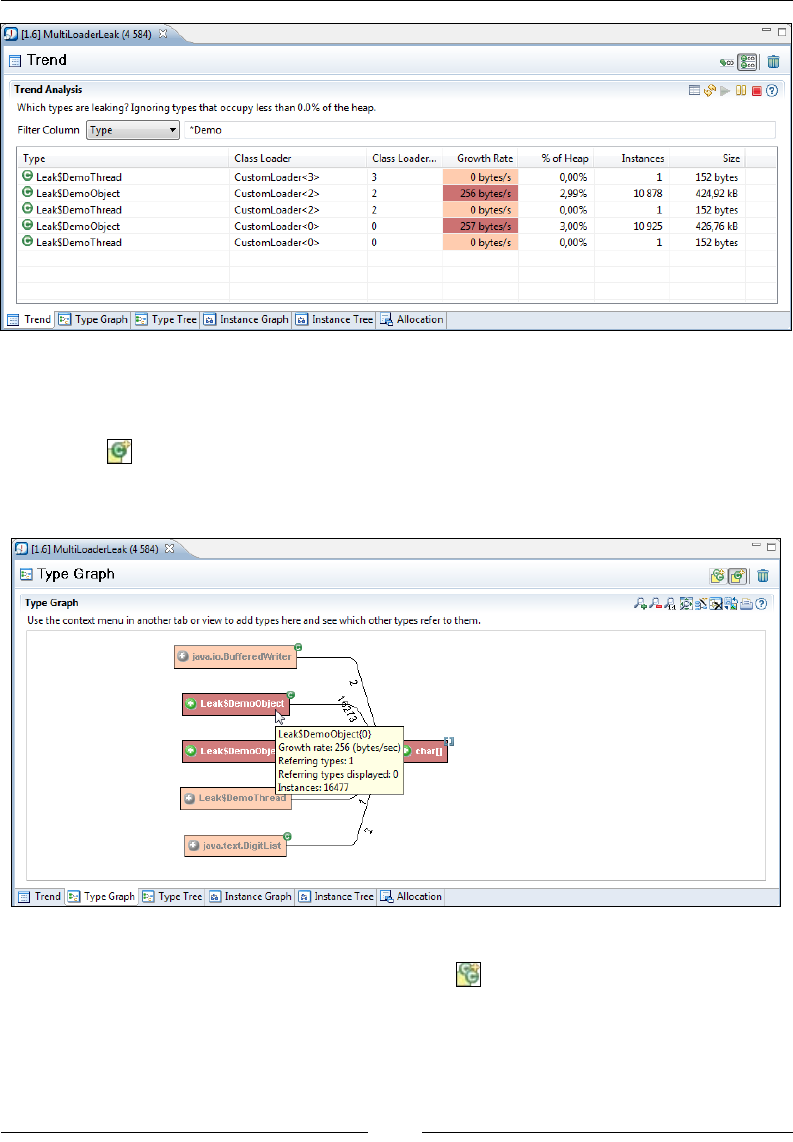Expand the top Leak$DemoObject node plus icon
This screenshot has width=793, height=1142.
(191, 704)
